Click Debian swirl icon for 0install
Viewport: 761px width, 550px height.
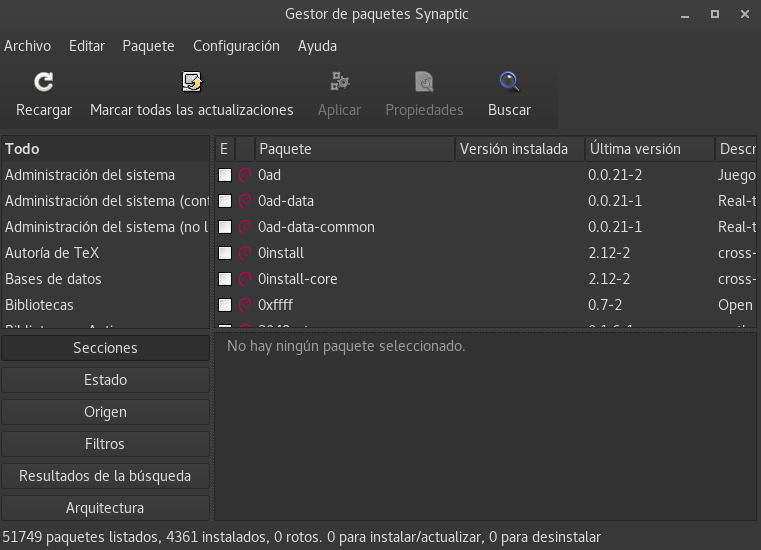pos(245,253)
